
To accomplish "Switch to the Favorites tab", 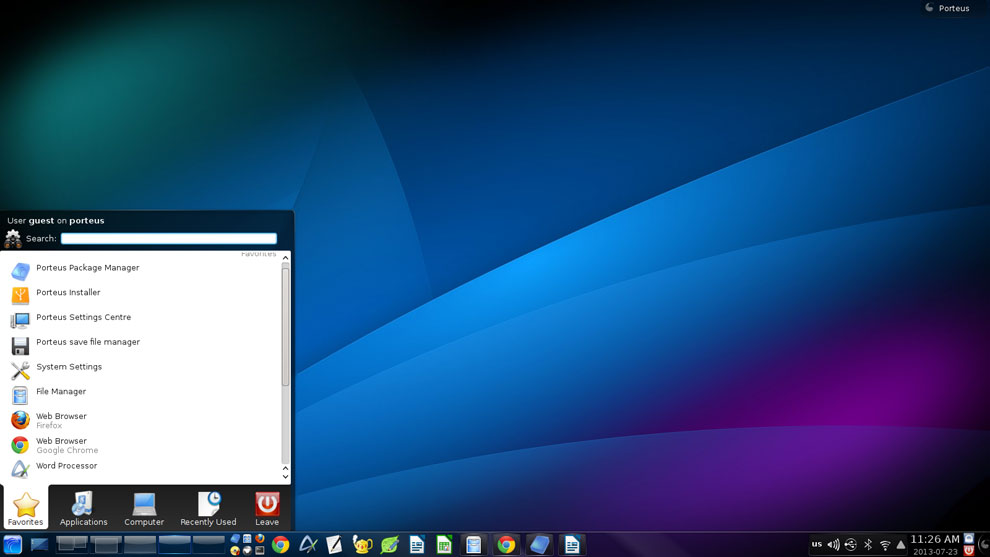I will (25, 508).
